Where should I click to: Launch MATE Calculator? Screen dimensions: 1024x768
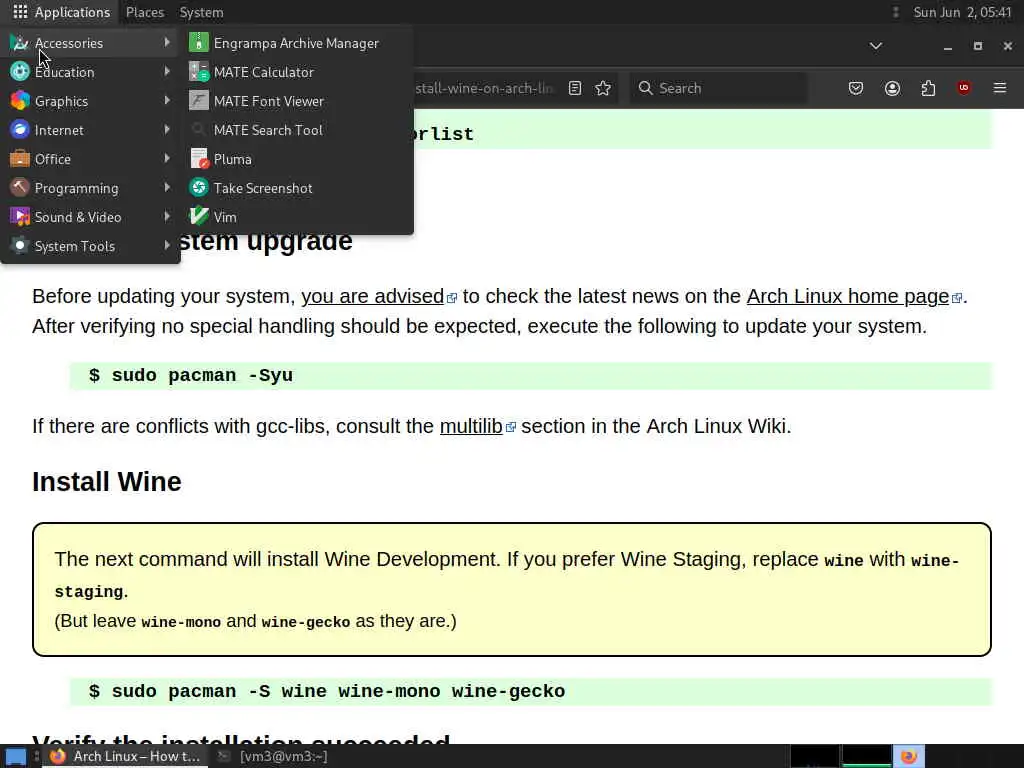298,72
